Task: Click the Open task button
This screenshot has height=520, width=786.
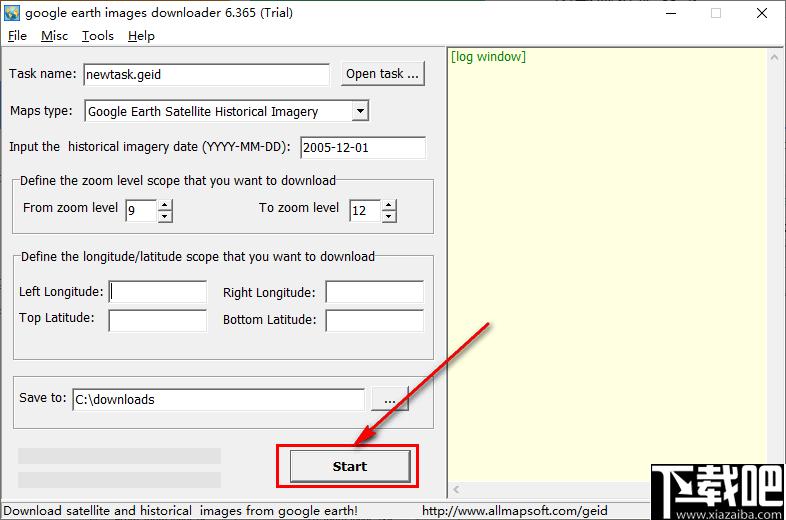Action: 382,74
